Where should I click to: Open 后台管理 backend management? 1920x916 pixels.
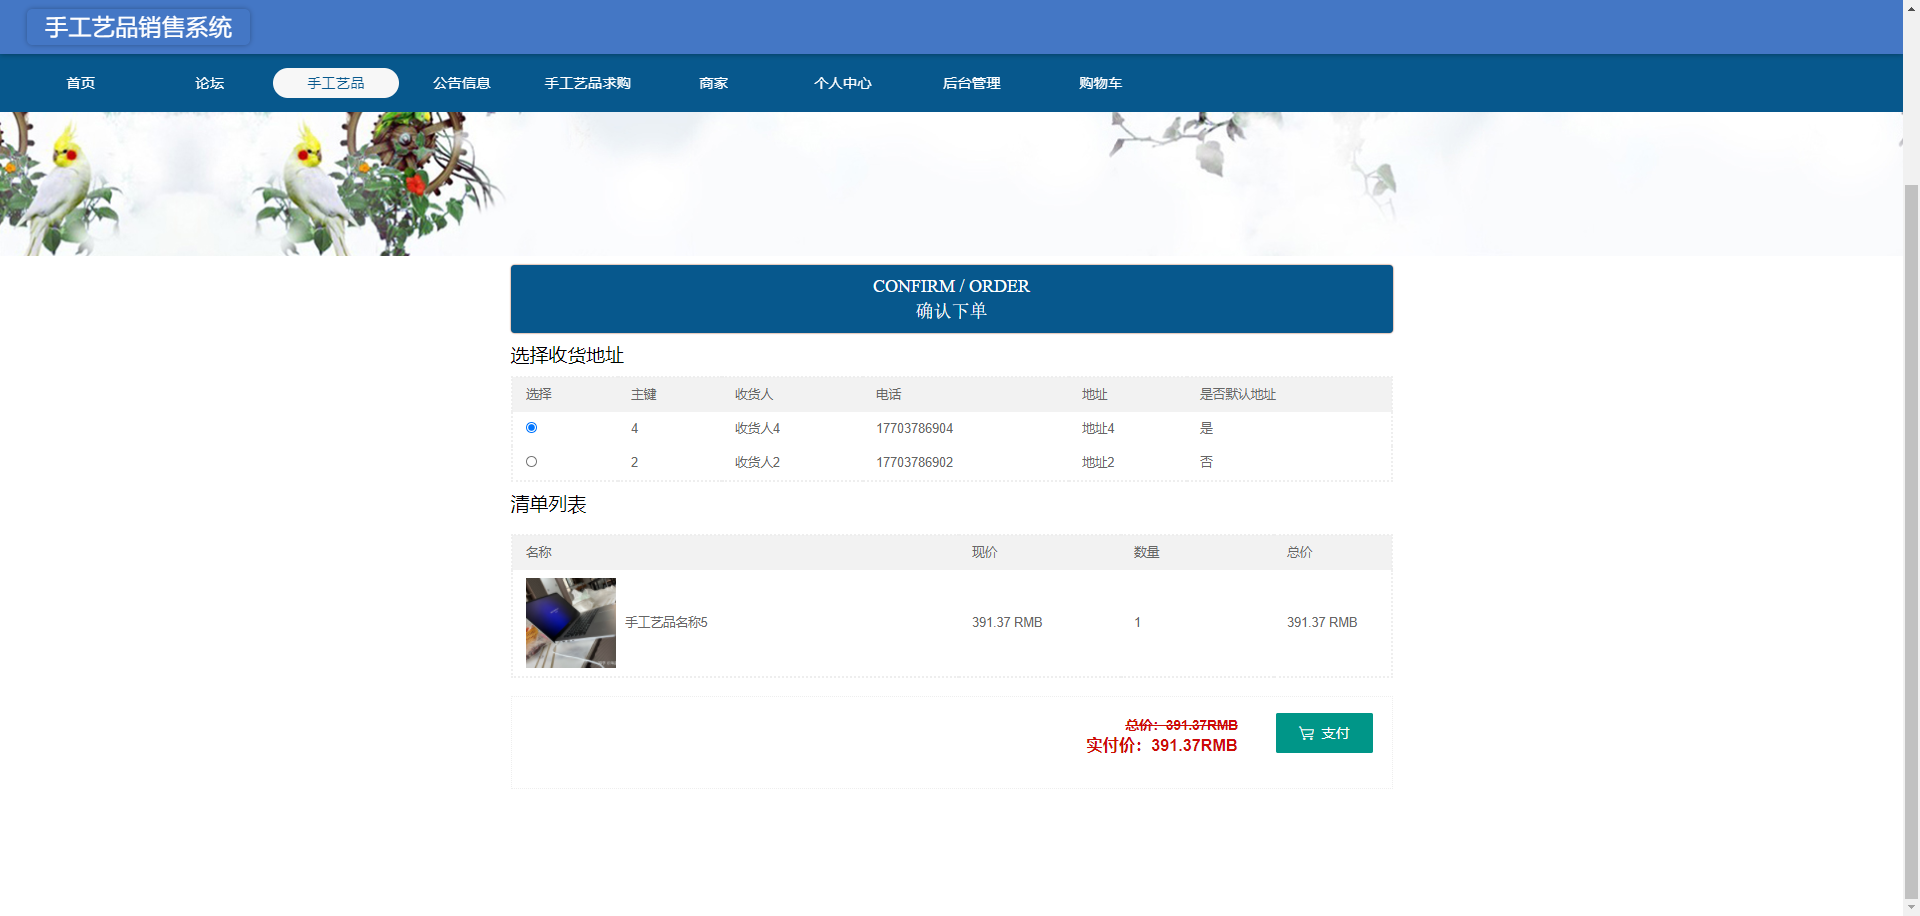point(971,83)
